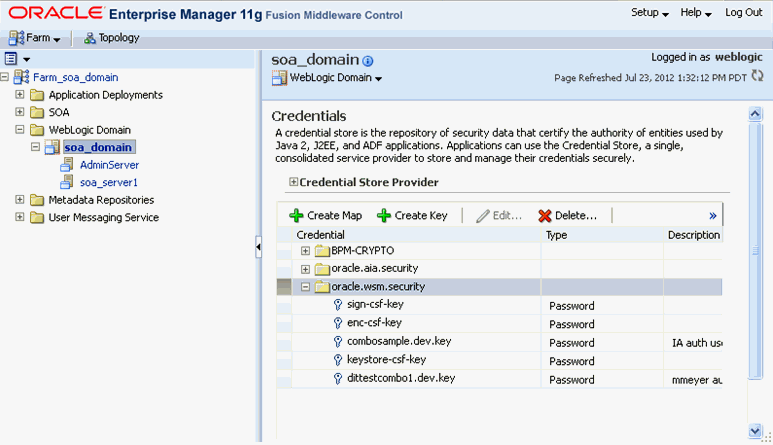773x445 pixels.
Task: Open AdminServer from the tree
Action: [x=109, y=165]
